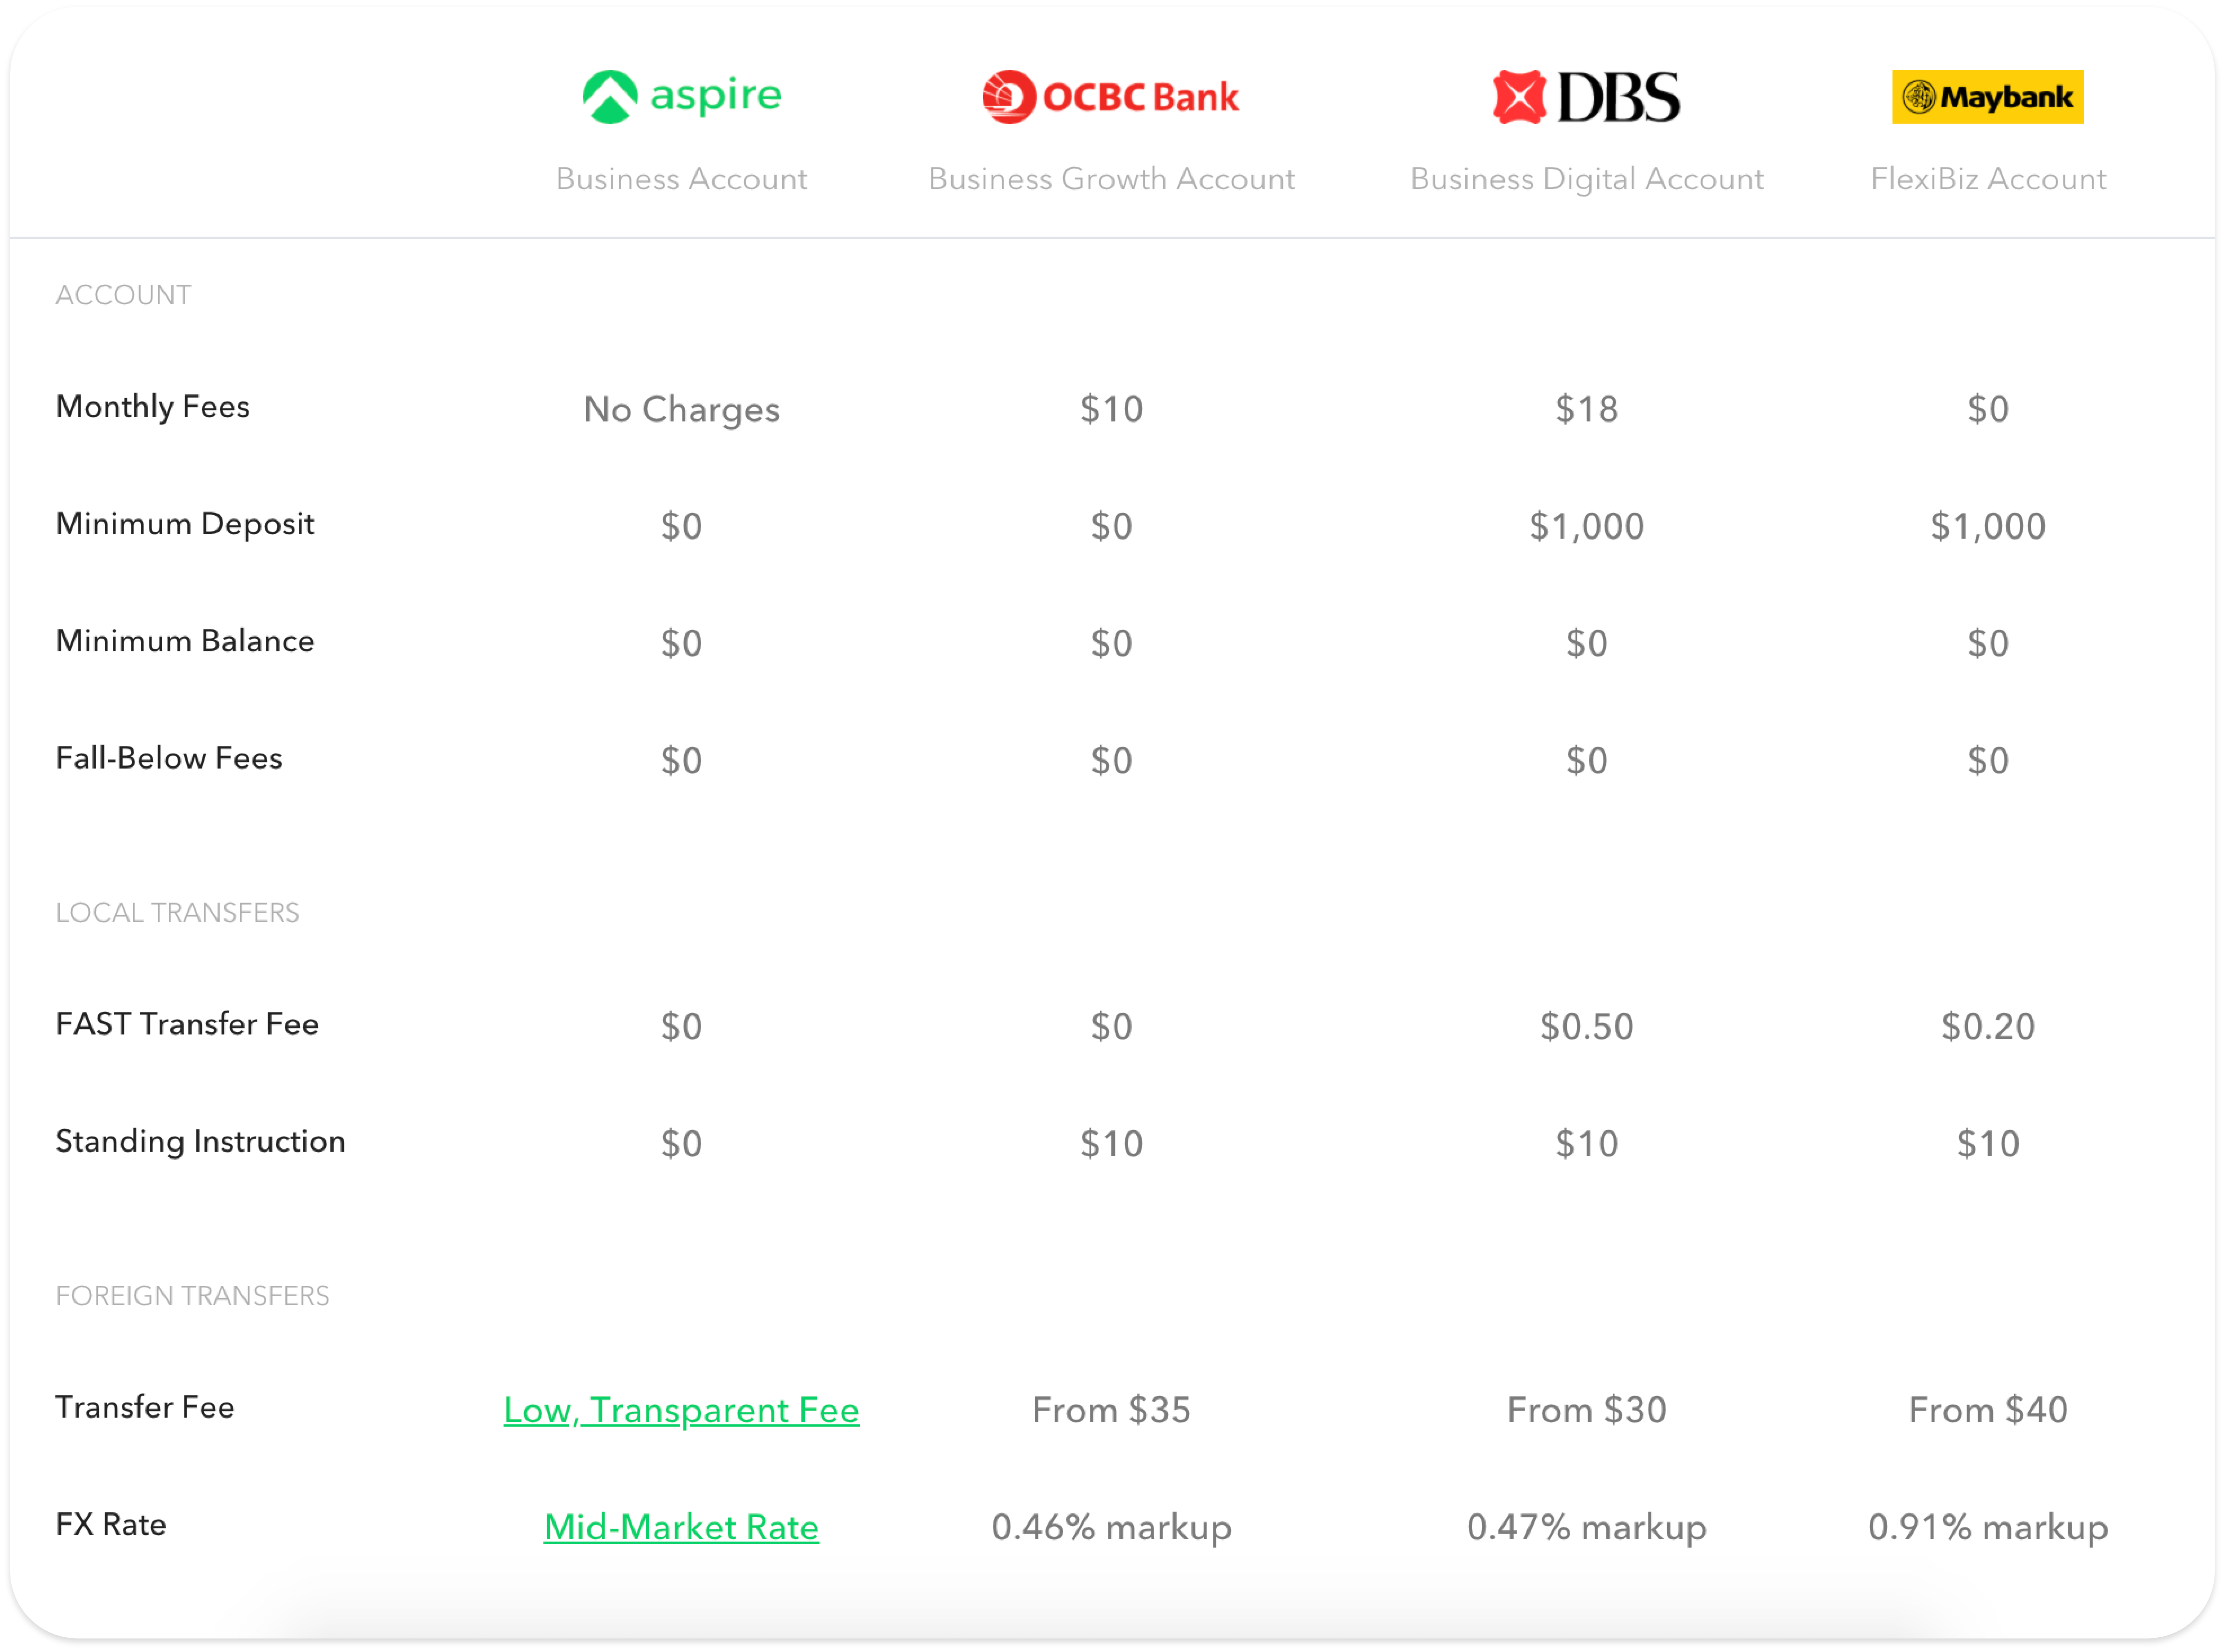Viewport: 2225px width, 1652px height.
Task: Open the Low, Transparent Fee link
Action: (681, 1410)
